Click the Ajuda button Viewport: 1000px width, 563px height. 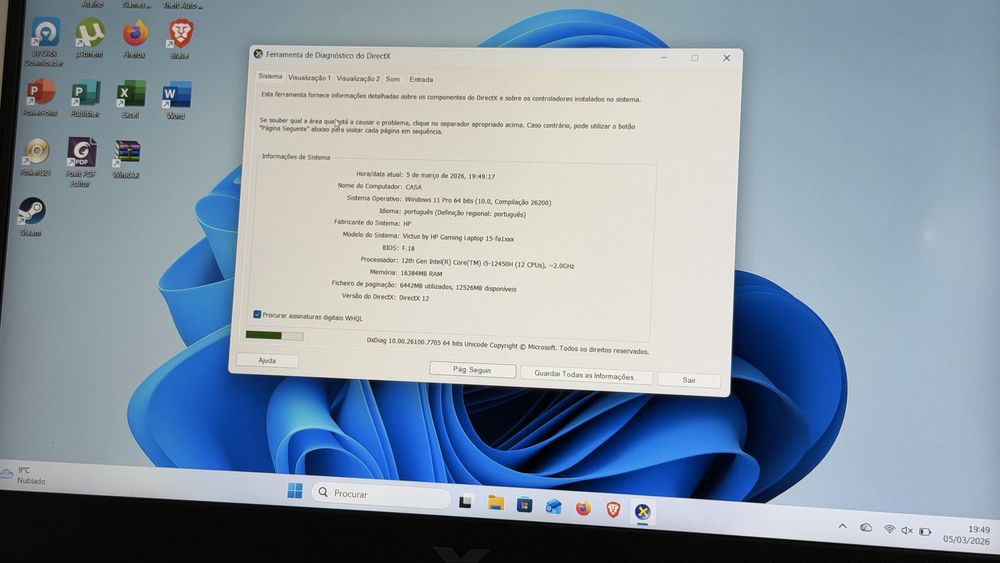267,360
